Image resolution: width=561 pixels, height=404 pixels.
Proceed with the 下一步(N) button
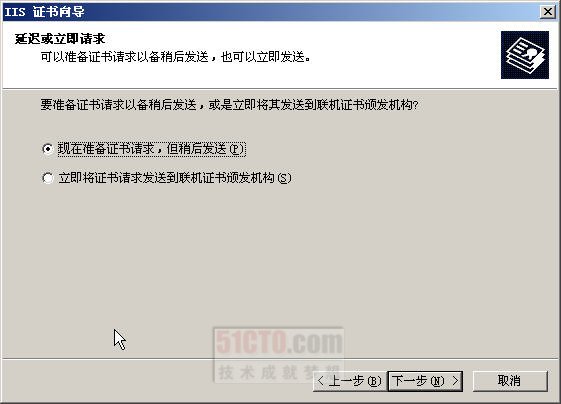click(x=425, y=381)
